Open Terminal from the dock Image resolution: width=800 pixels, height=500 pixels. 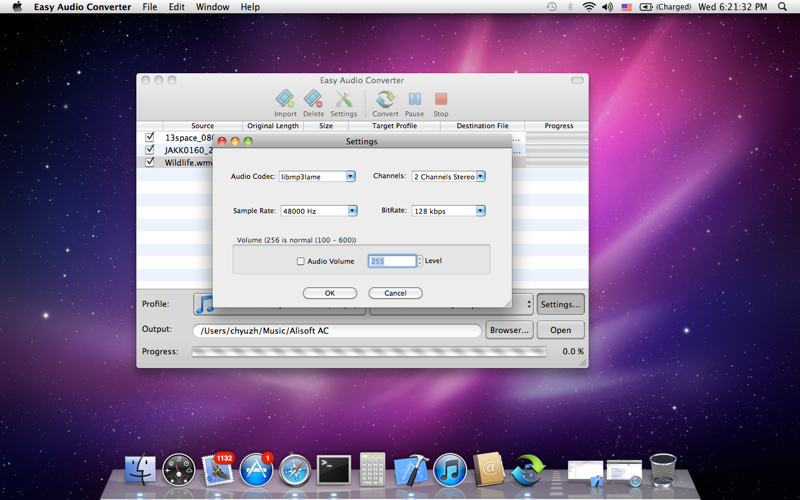pyautogui.click(x=333, y=468)
